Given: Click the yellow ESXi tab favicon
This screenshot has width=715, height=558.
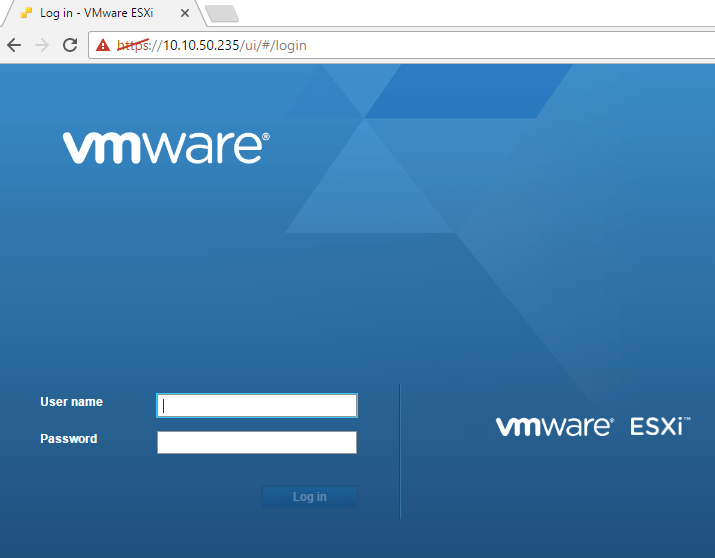Looking at the screenshot, I should 26,13.
